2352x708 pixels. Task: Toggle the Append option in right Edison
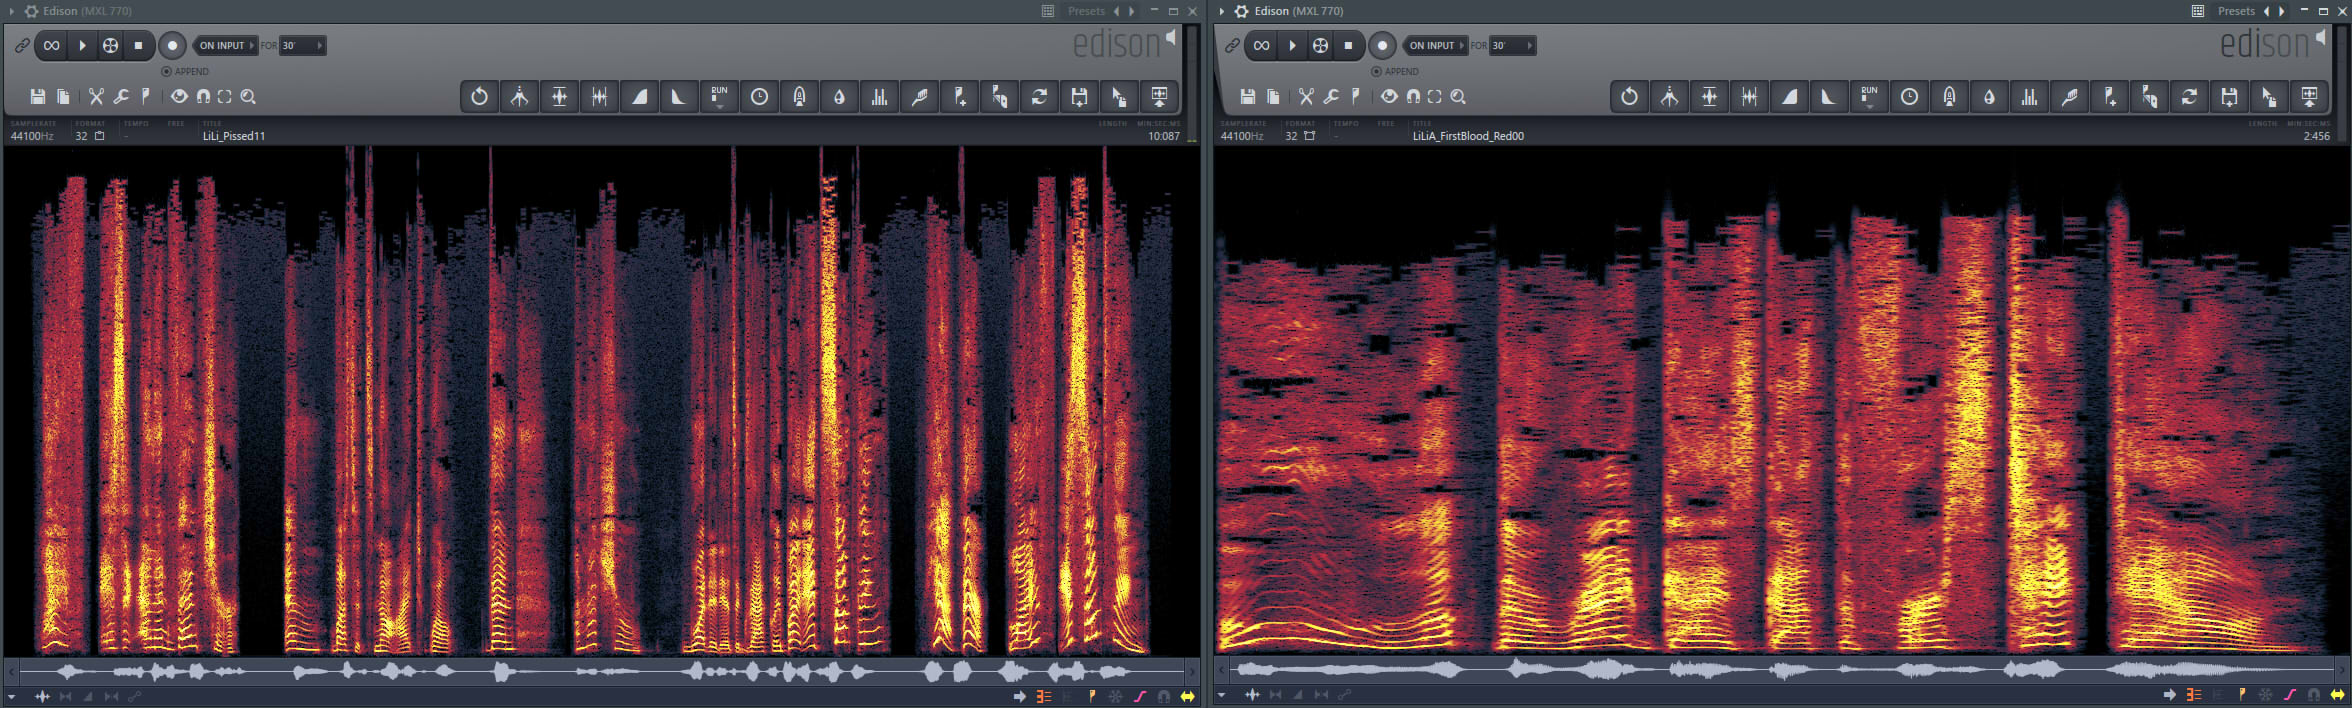pyautogui.click(x=1377, y=72)
